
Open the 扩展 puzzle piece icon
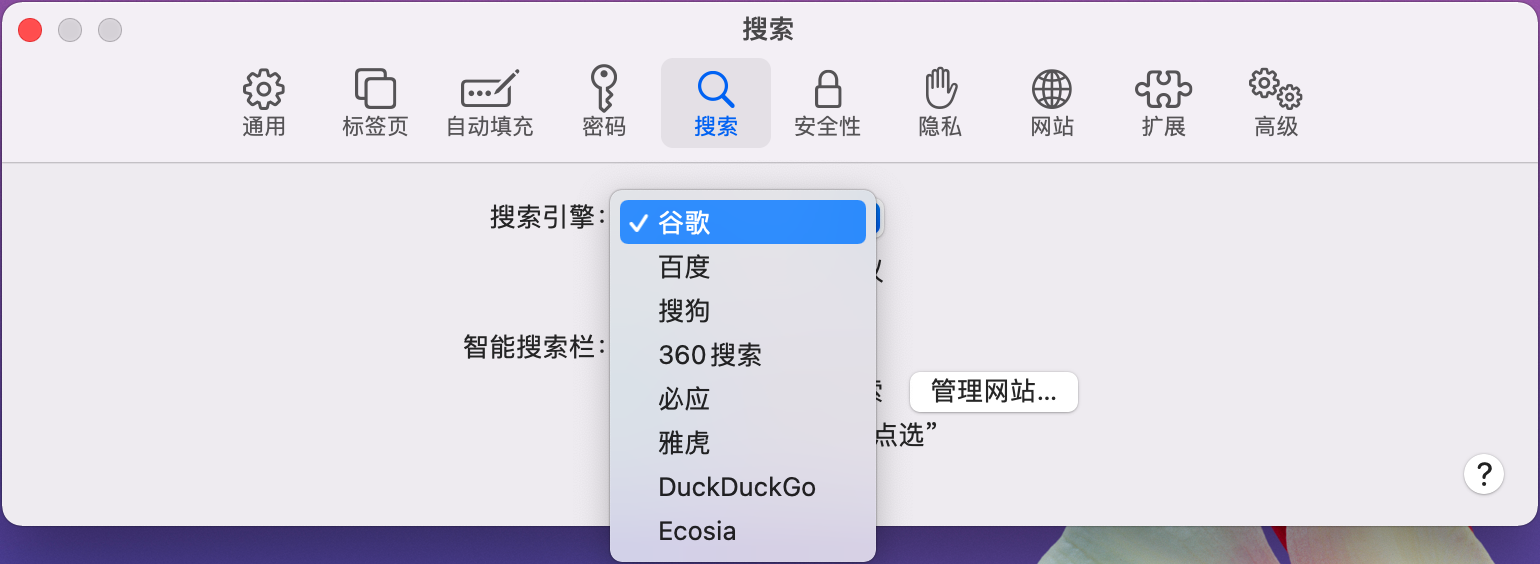coord(1163,90)
